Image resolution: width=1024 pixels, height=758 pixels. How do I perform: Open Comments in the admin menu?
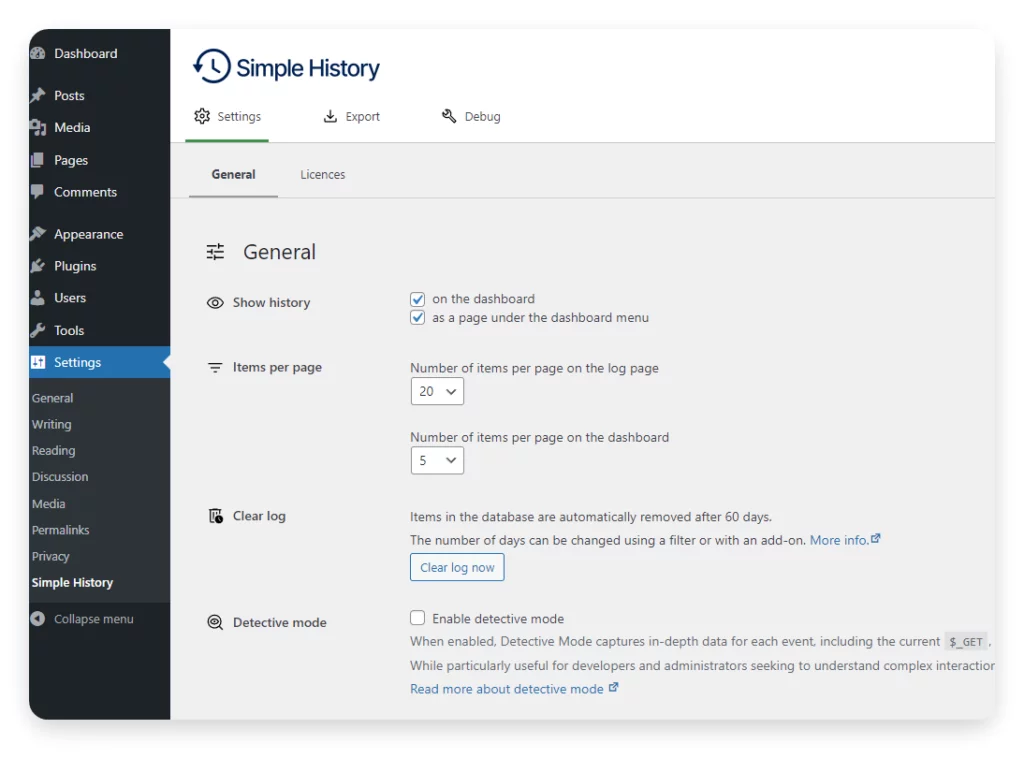pyautogui.click(x=99, y=192)
